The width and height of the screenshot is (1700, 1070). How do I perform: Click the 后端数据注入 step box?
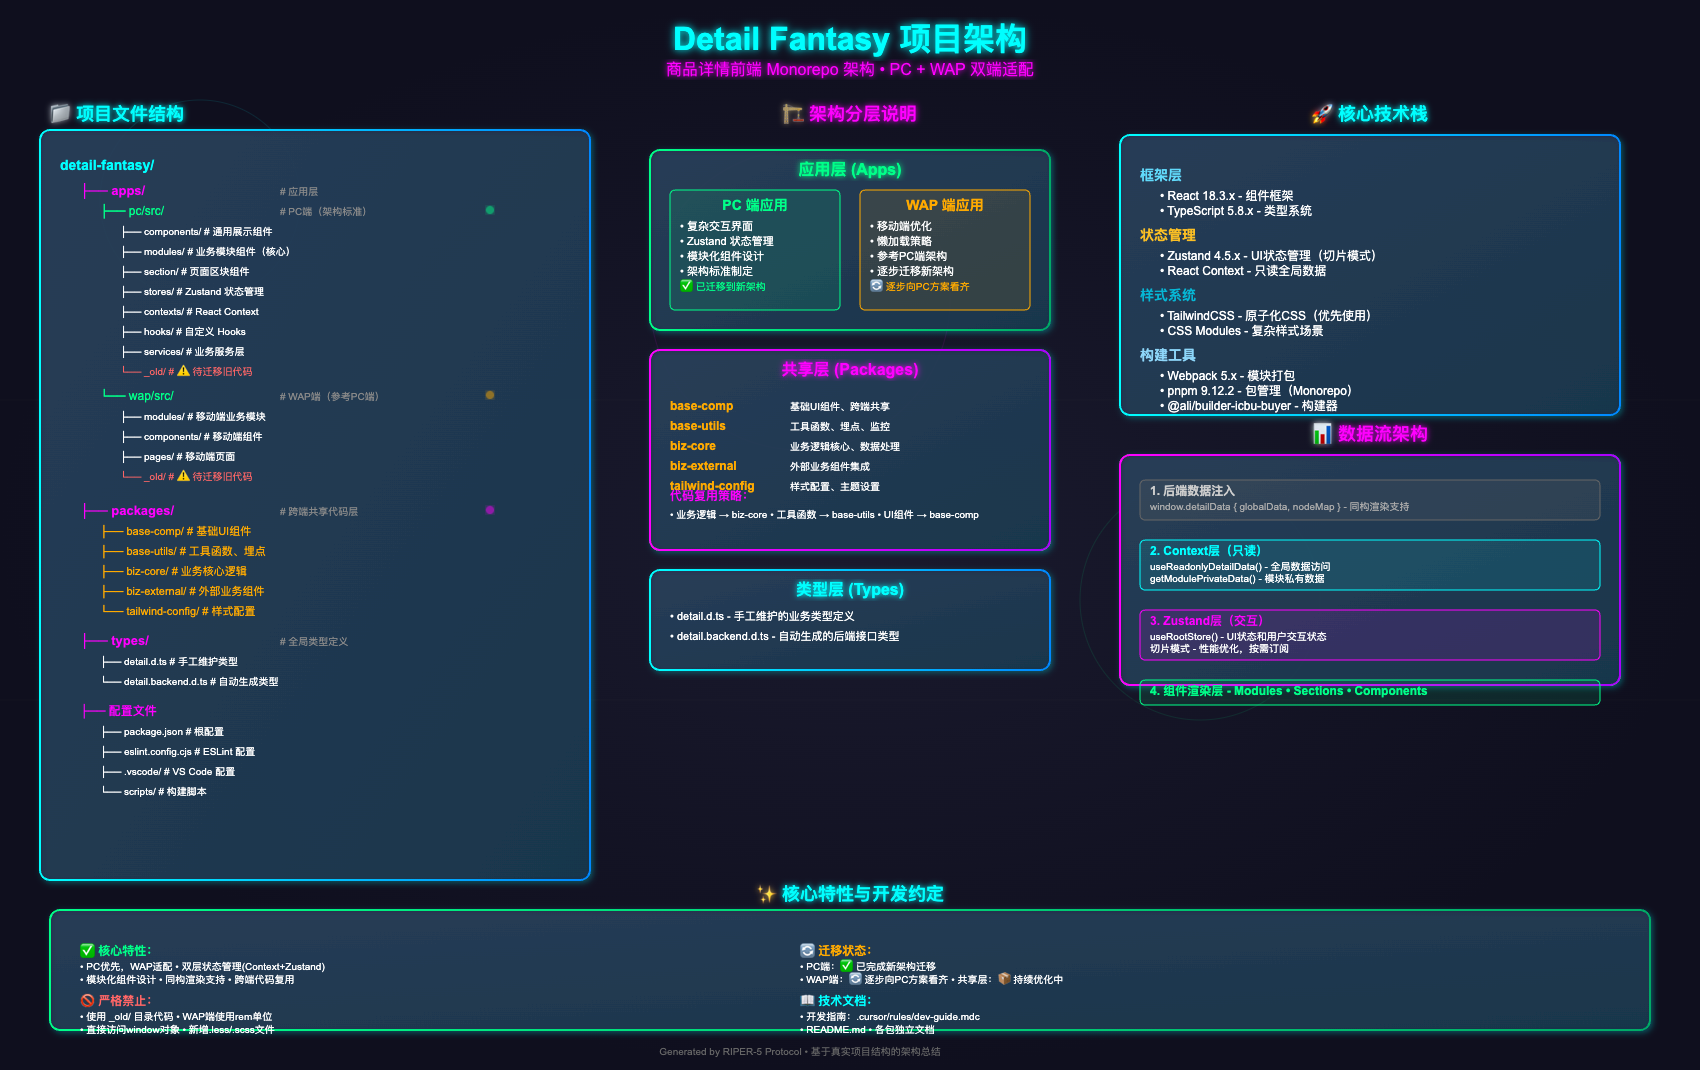coord(1368,499)
